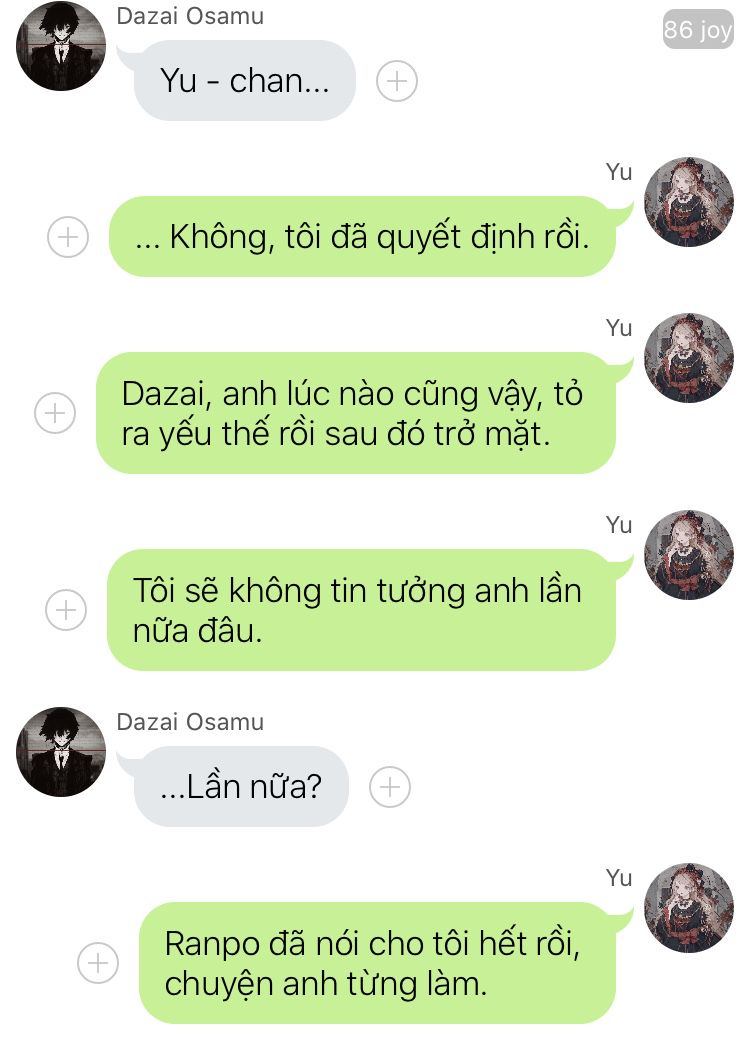Select the "...Lần nữa?" message bubble

coord(241,787)
